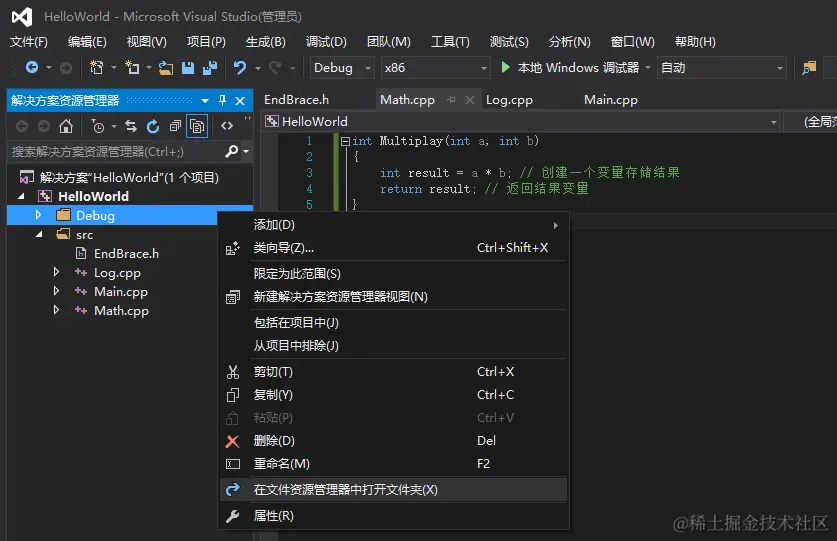The width and height of the screenshot is (837, 541).
Task: Click the Rename icon in the context menu
Action: tap(233, 464)
